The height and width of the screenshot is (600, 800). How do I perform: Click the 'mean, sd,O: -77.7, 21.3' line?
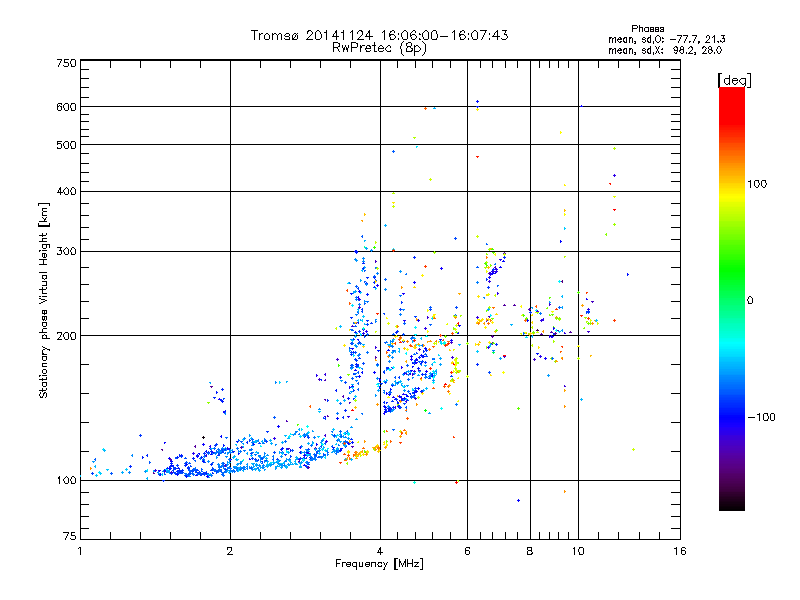pos(667,39)
